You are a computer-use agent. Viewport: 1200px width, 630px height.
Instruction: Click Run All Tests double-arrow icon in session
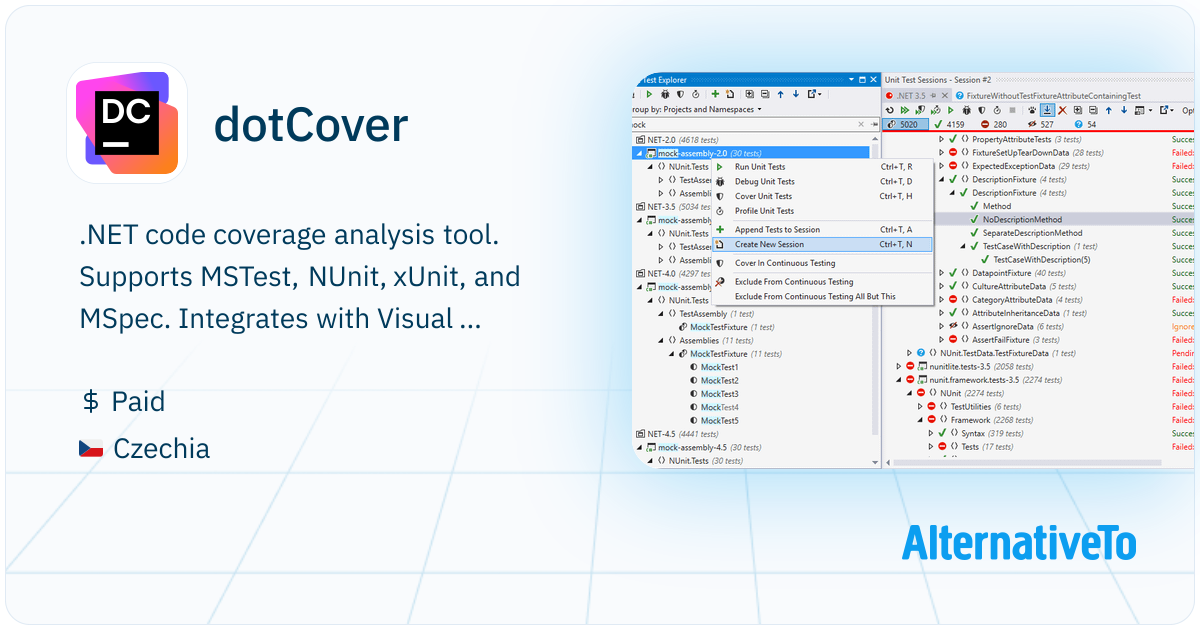(x=905, y=110)
